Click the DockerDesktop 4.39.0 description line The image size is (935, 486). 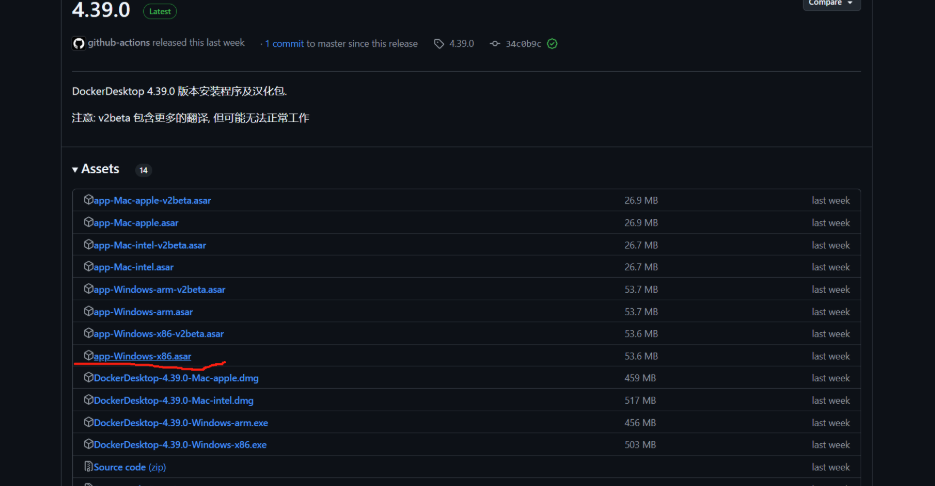179,91
